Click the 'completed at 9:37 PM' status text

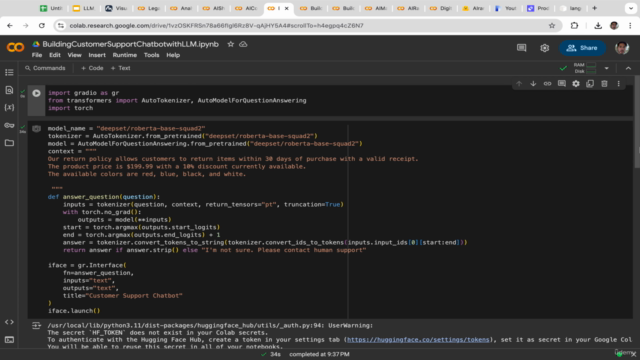(319, 354)
